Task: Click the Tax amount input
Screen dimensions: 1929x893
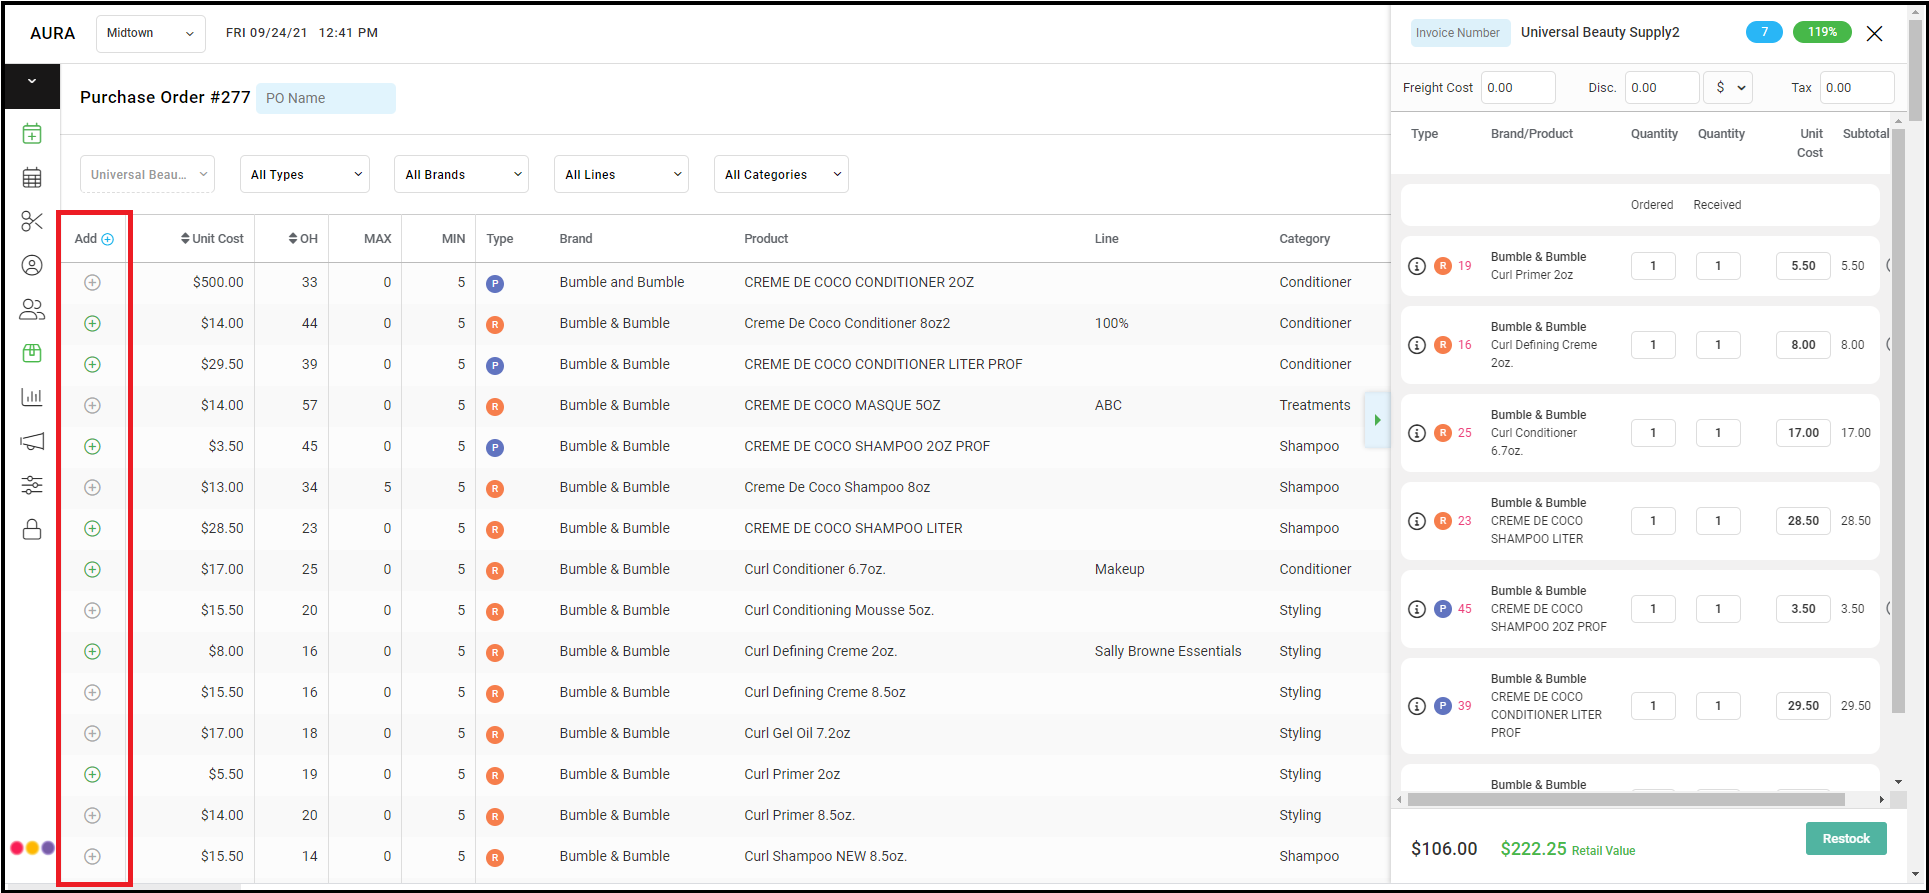Action: 1857,88
